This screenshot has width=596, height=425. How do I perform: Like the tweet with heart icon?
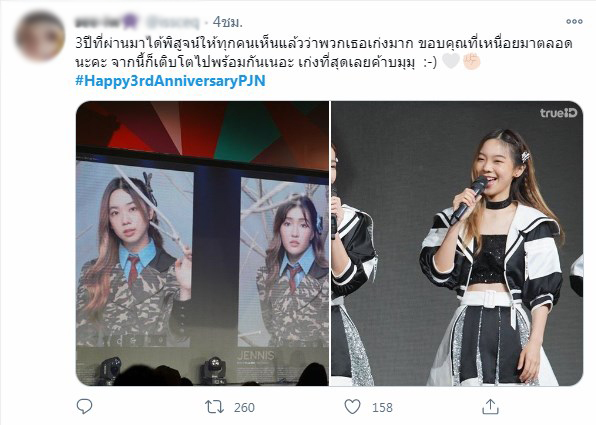pyautogui.click(x=352, y=407)
